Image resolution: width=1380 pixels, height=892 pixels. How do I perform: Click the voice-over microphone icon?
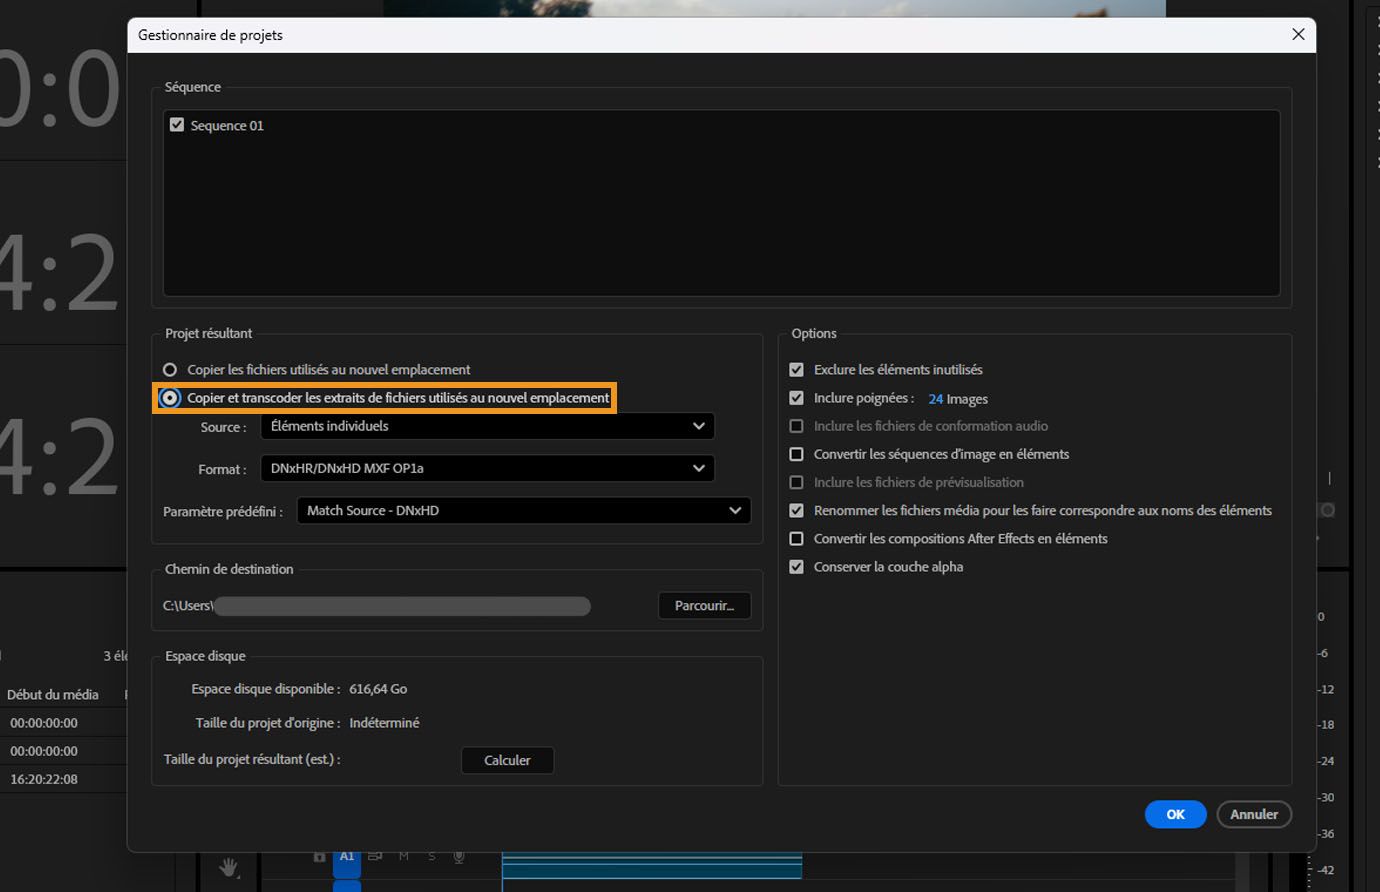pos(460,857)
